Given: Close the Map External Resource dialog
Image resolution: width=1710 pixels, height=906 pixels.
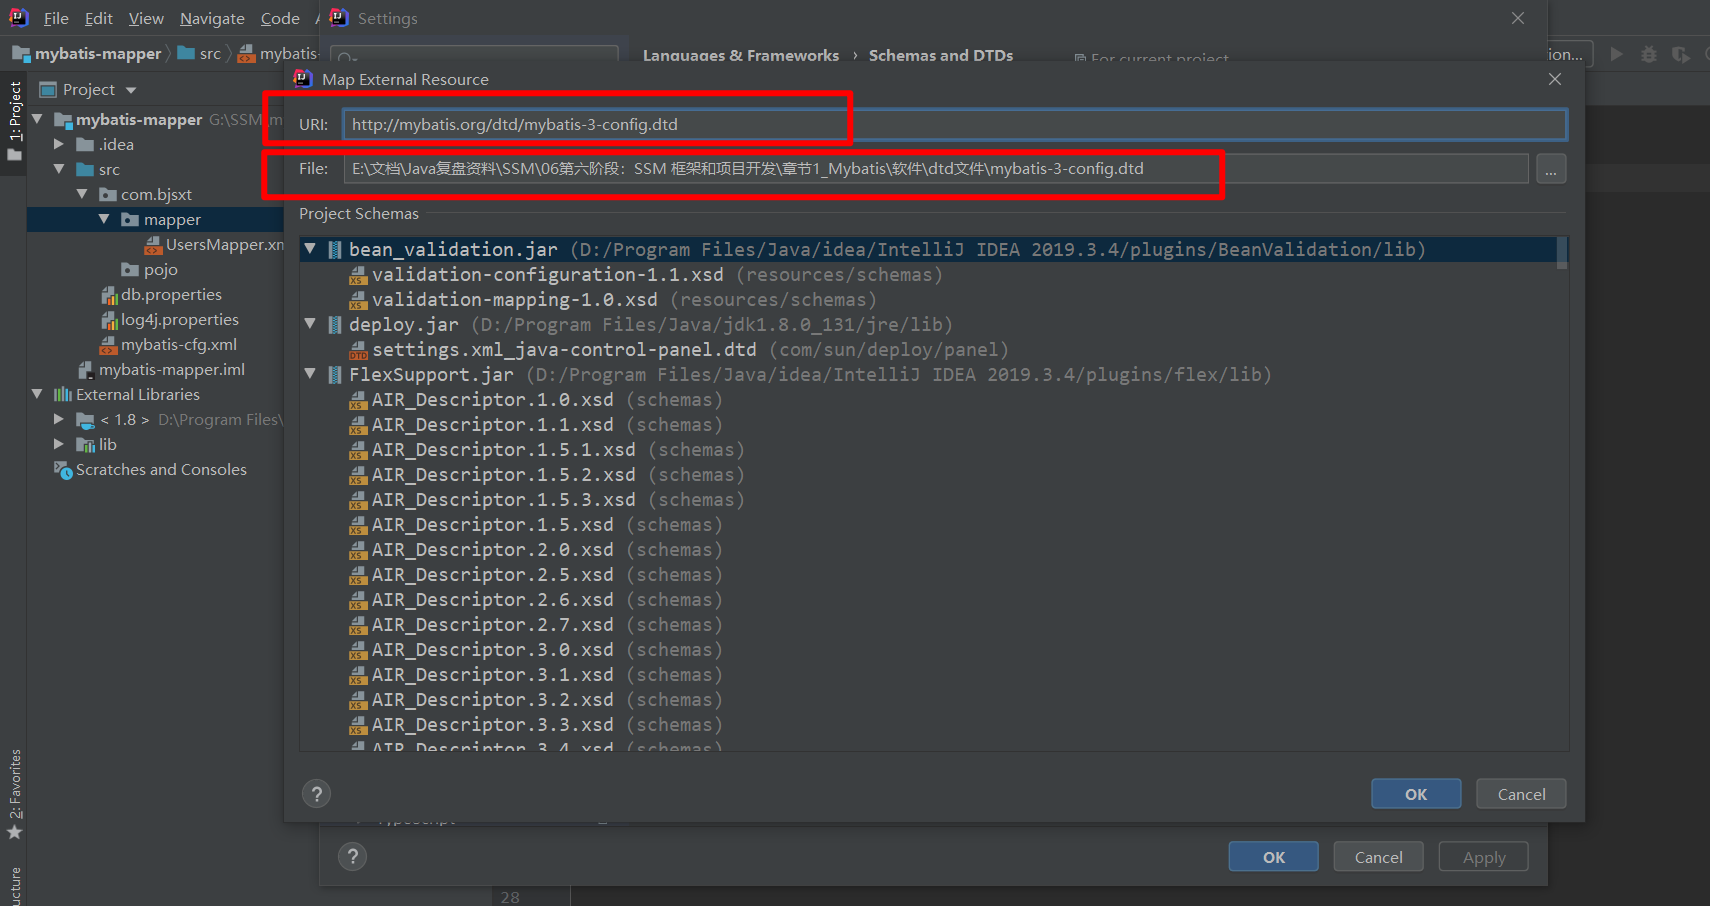Looking at the screenshot, I should click(x=1555, y=79).
